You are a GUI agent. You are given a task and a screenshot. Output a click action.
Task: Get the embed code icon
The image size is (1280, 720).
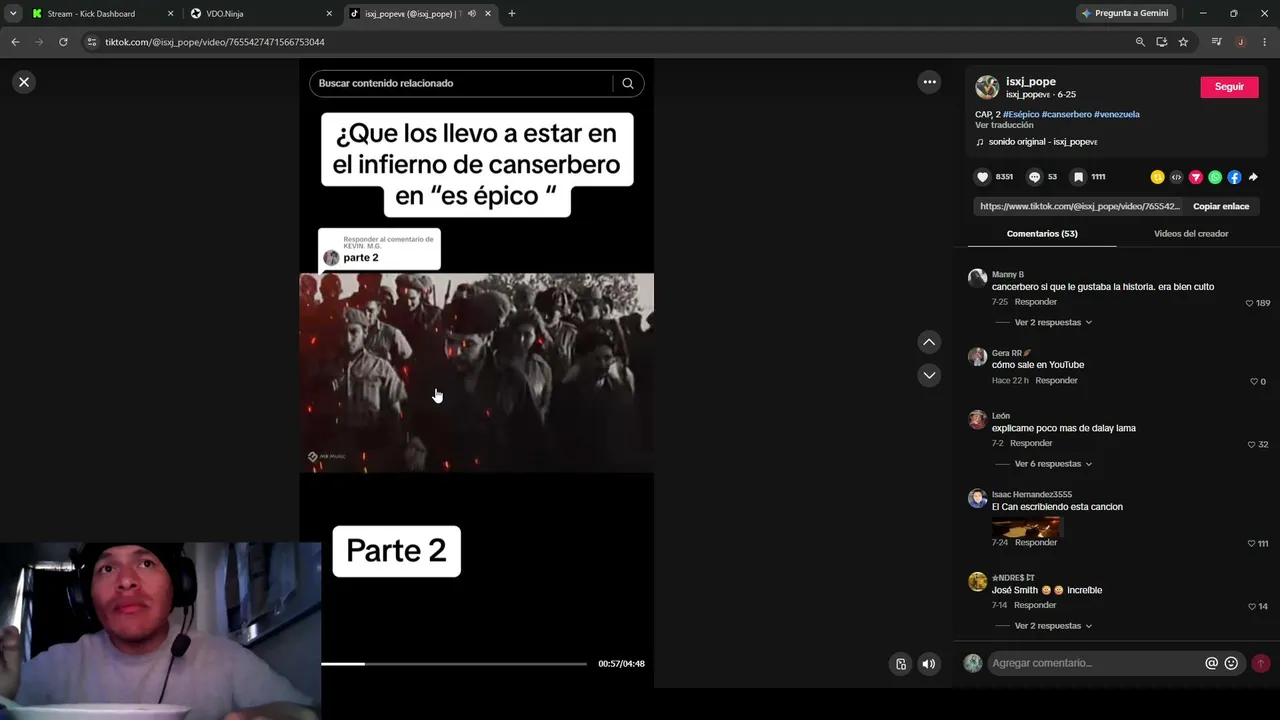(x=1176, y=177)
